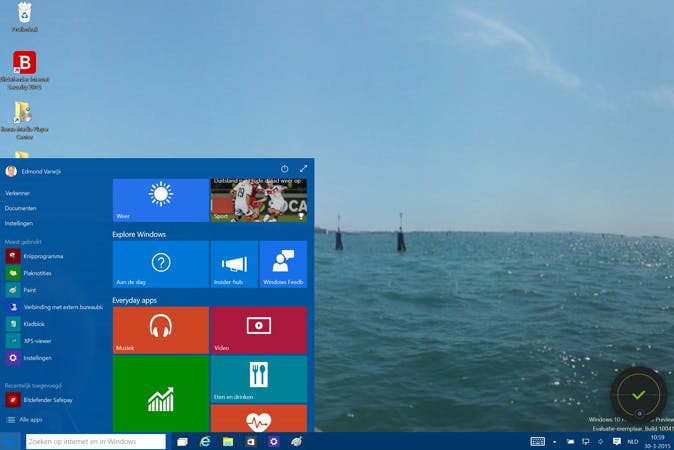Viewport: 674px width, 450px height.
Task: Open Edmond Verwijk user account menu
Action: tap(33, 171)
